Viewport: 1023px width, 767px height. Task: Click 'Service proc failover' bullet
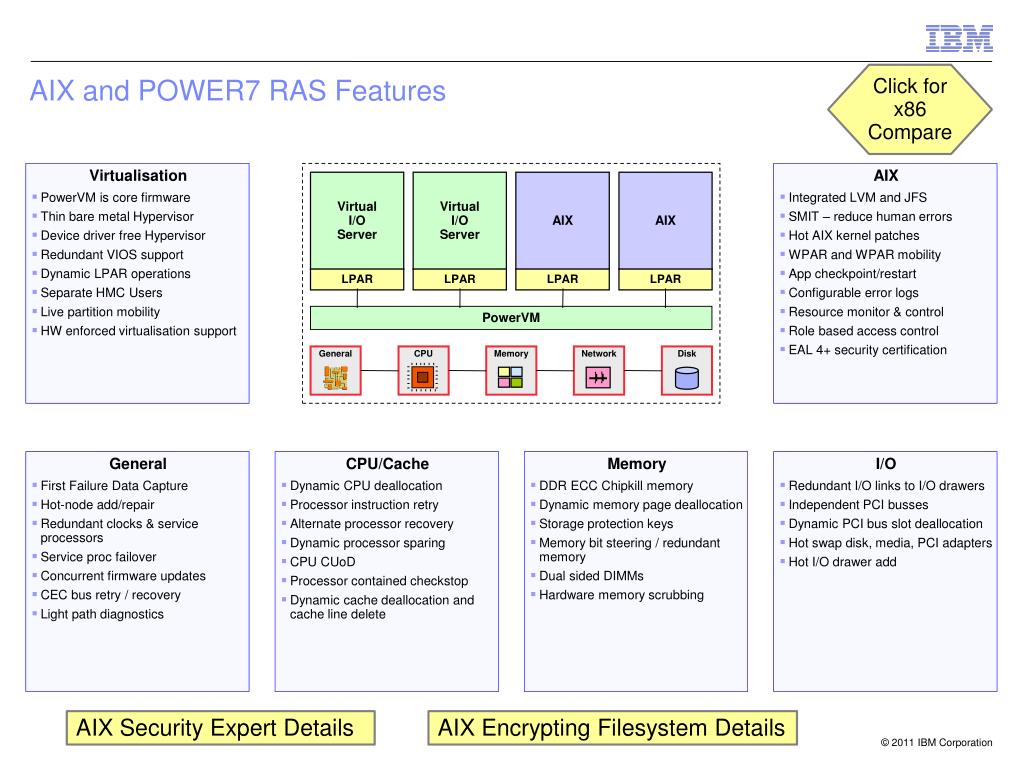99,557
